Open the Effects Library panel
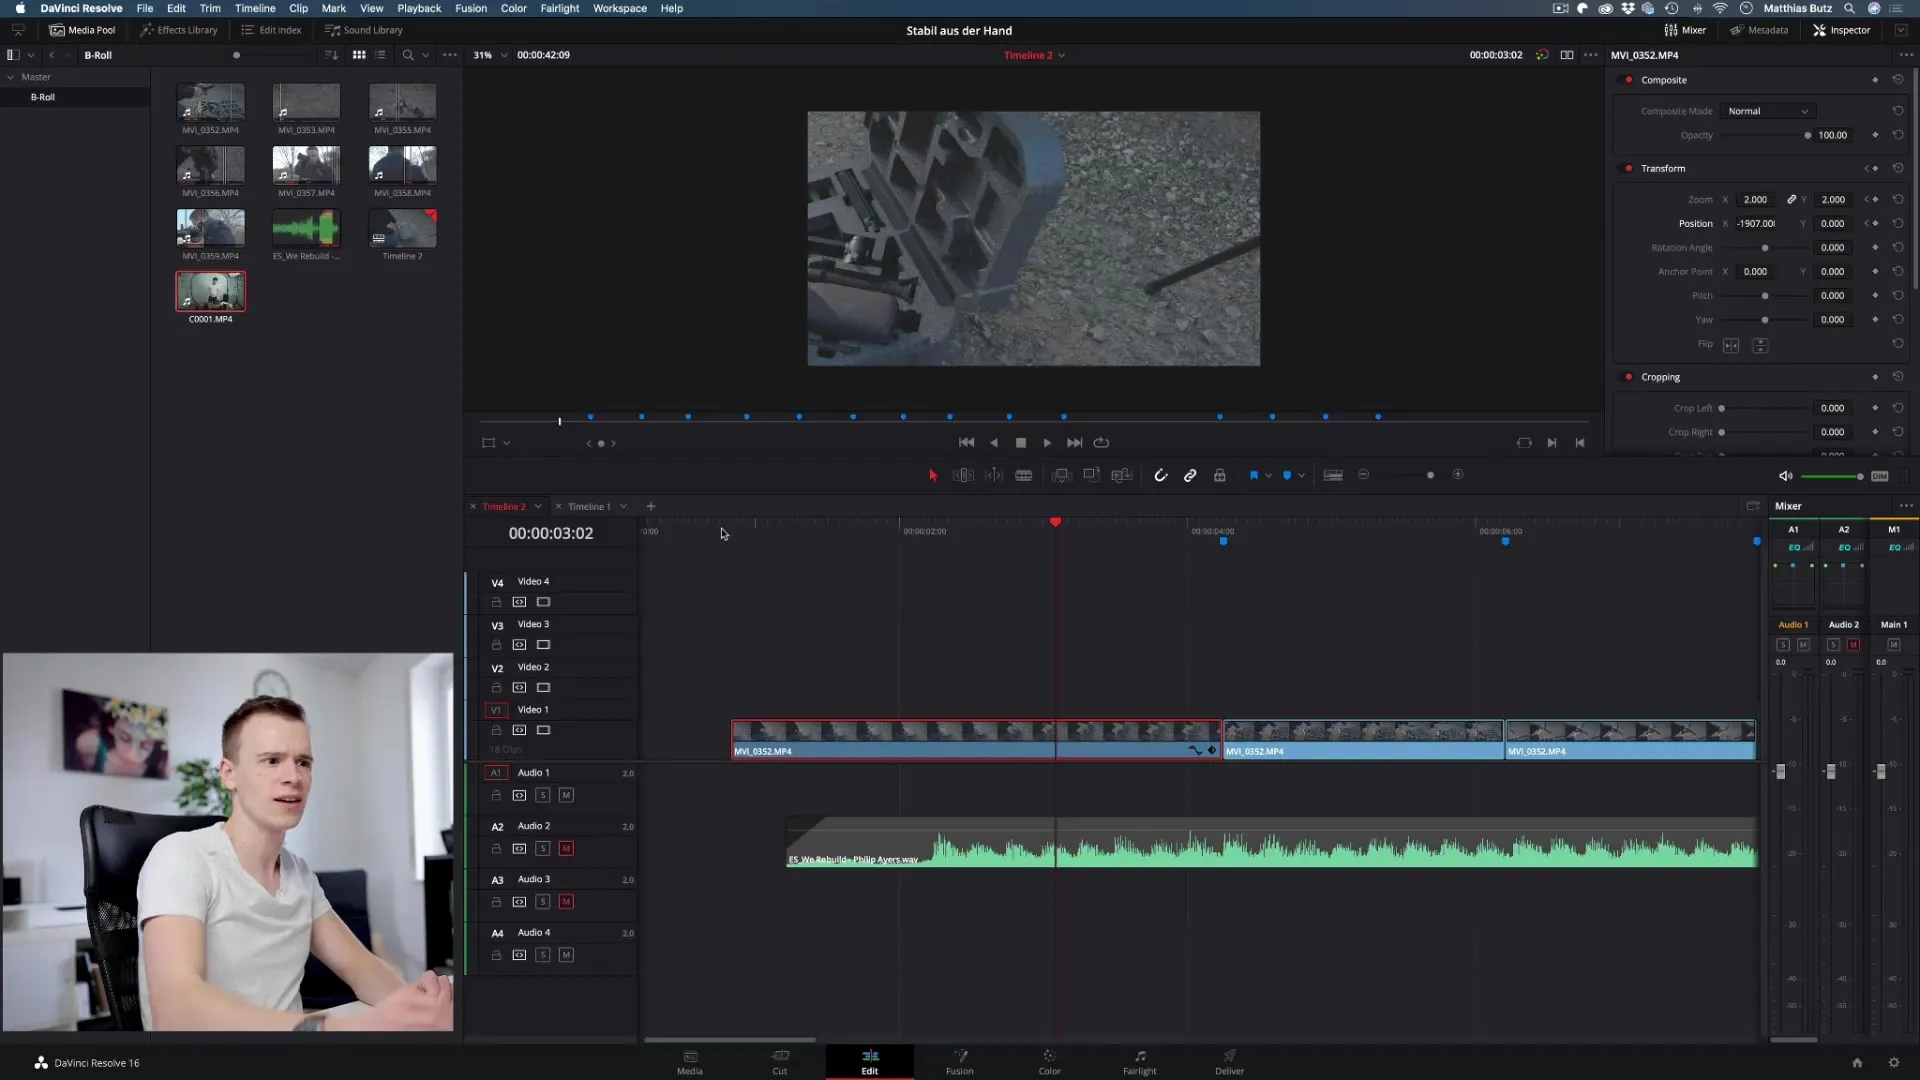Image resolution: width=1920 pixels, height=1080 pixels. coord(179,30)
